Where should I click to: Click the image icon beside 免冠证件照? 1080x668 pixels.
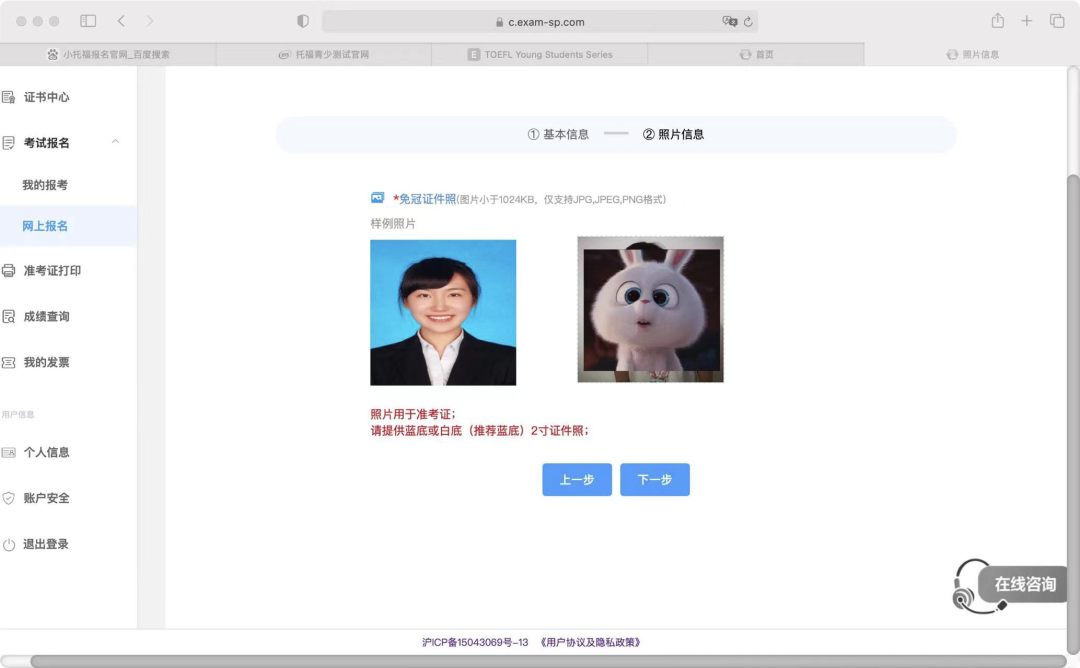[x=377, y=198]
